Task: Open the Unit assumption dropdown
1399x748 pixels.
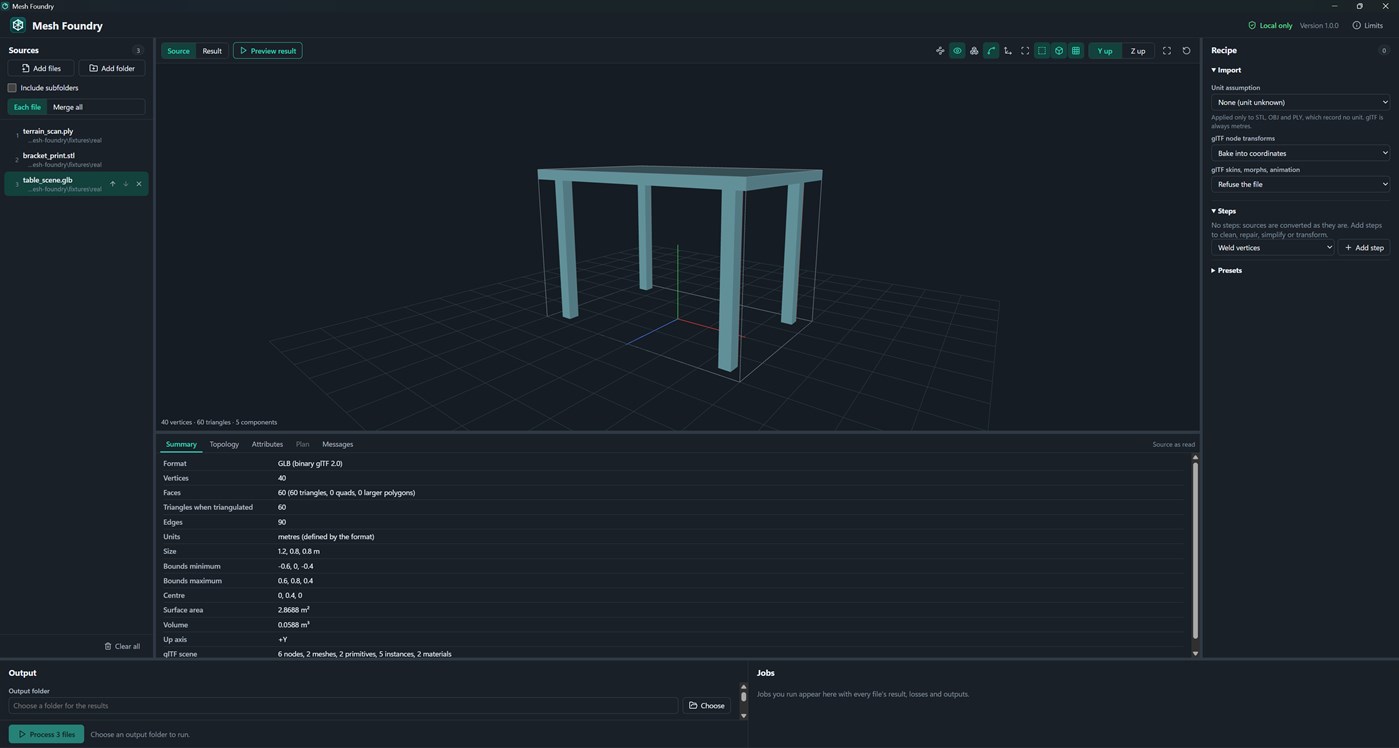Action: (x=1301, y=102)
